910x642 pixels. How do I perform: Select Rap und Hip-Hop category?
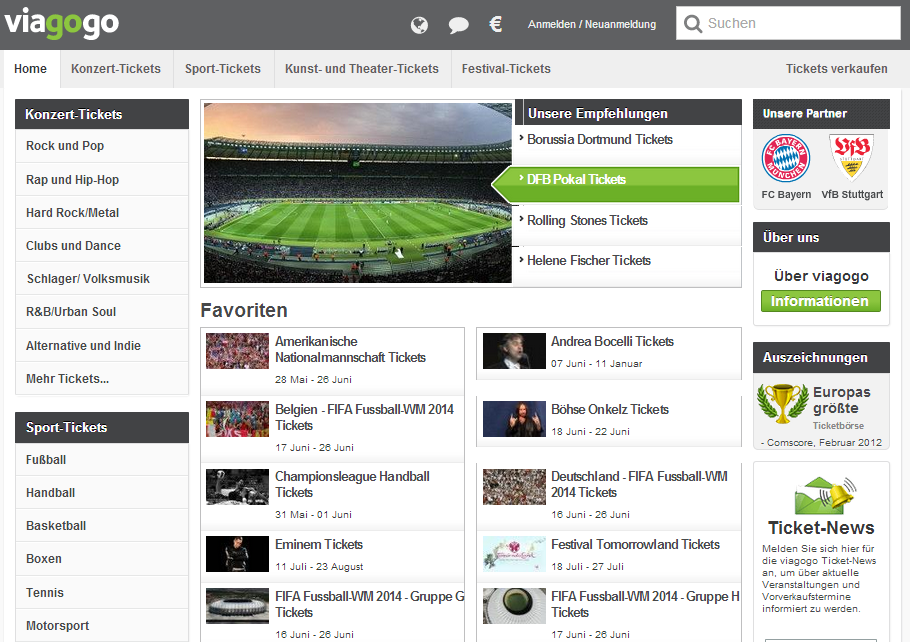(x=102, y=179)
